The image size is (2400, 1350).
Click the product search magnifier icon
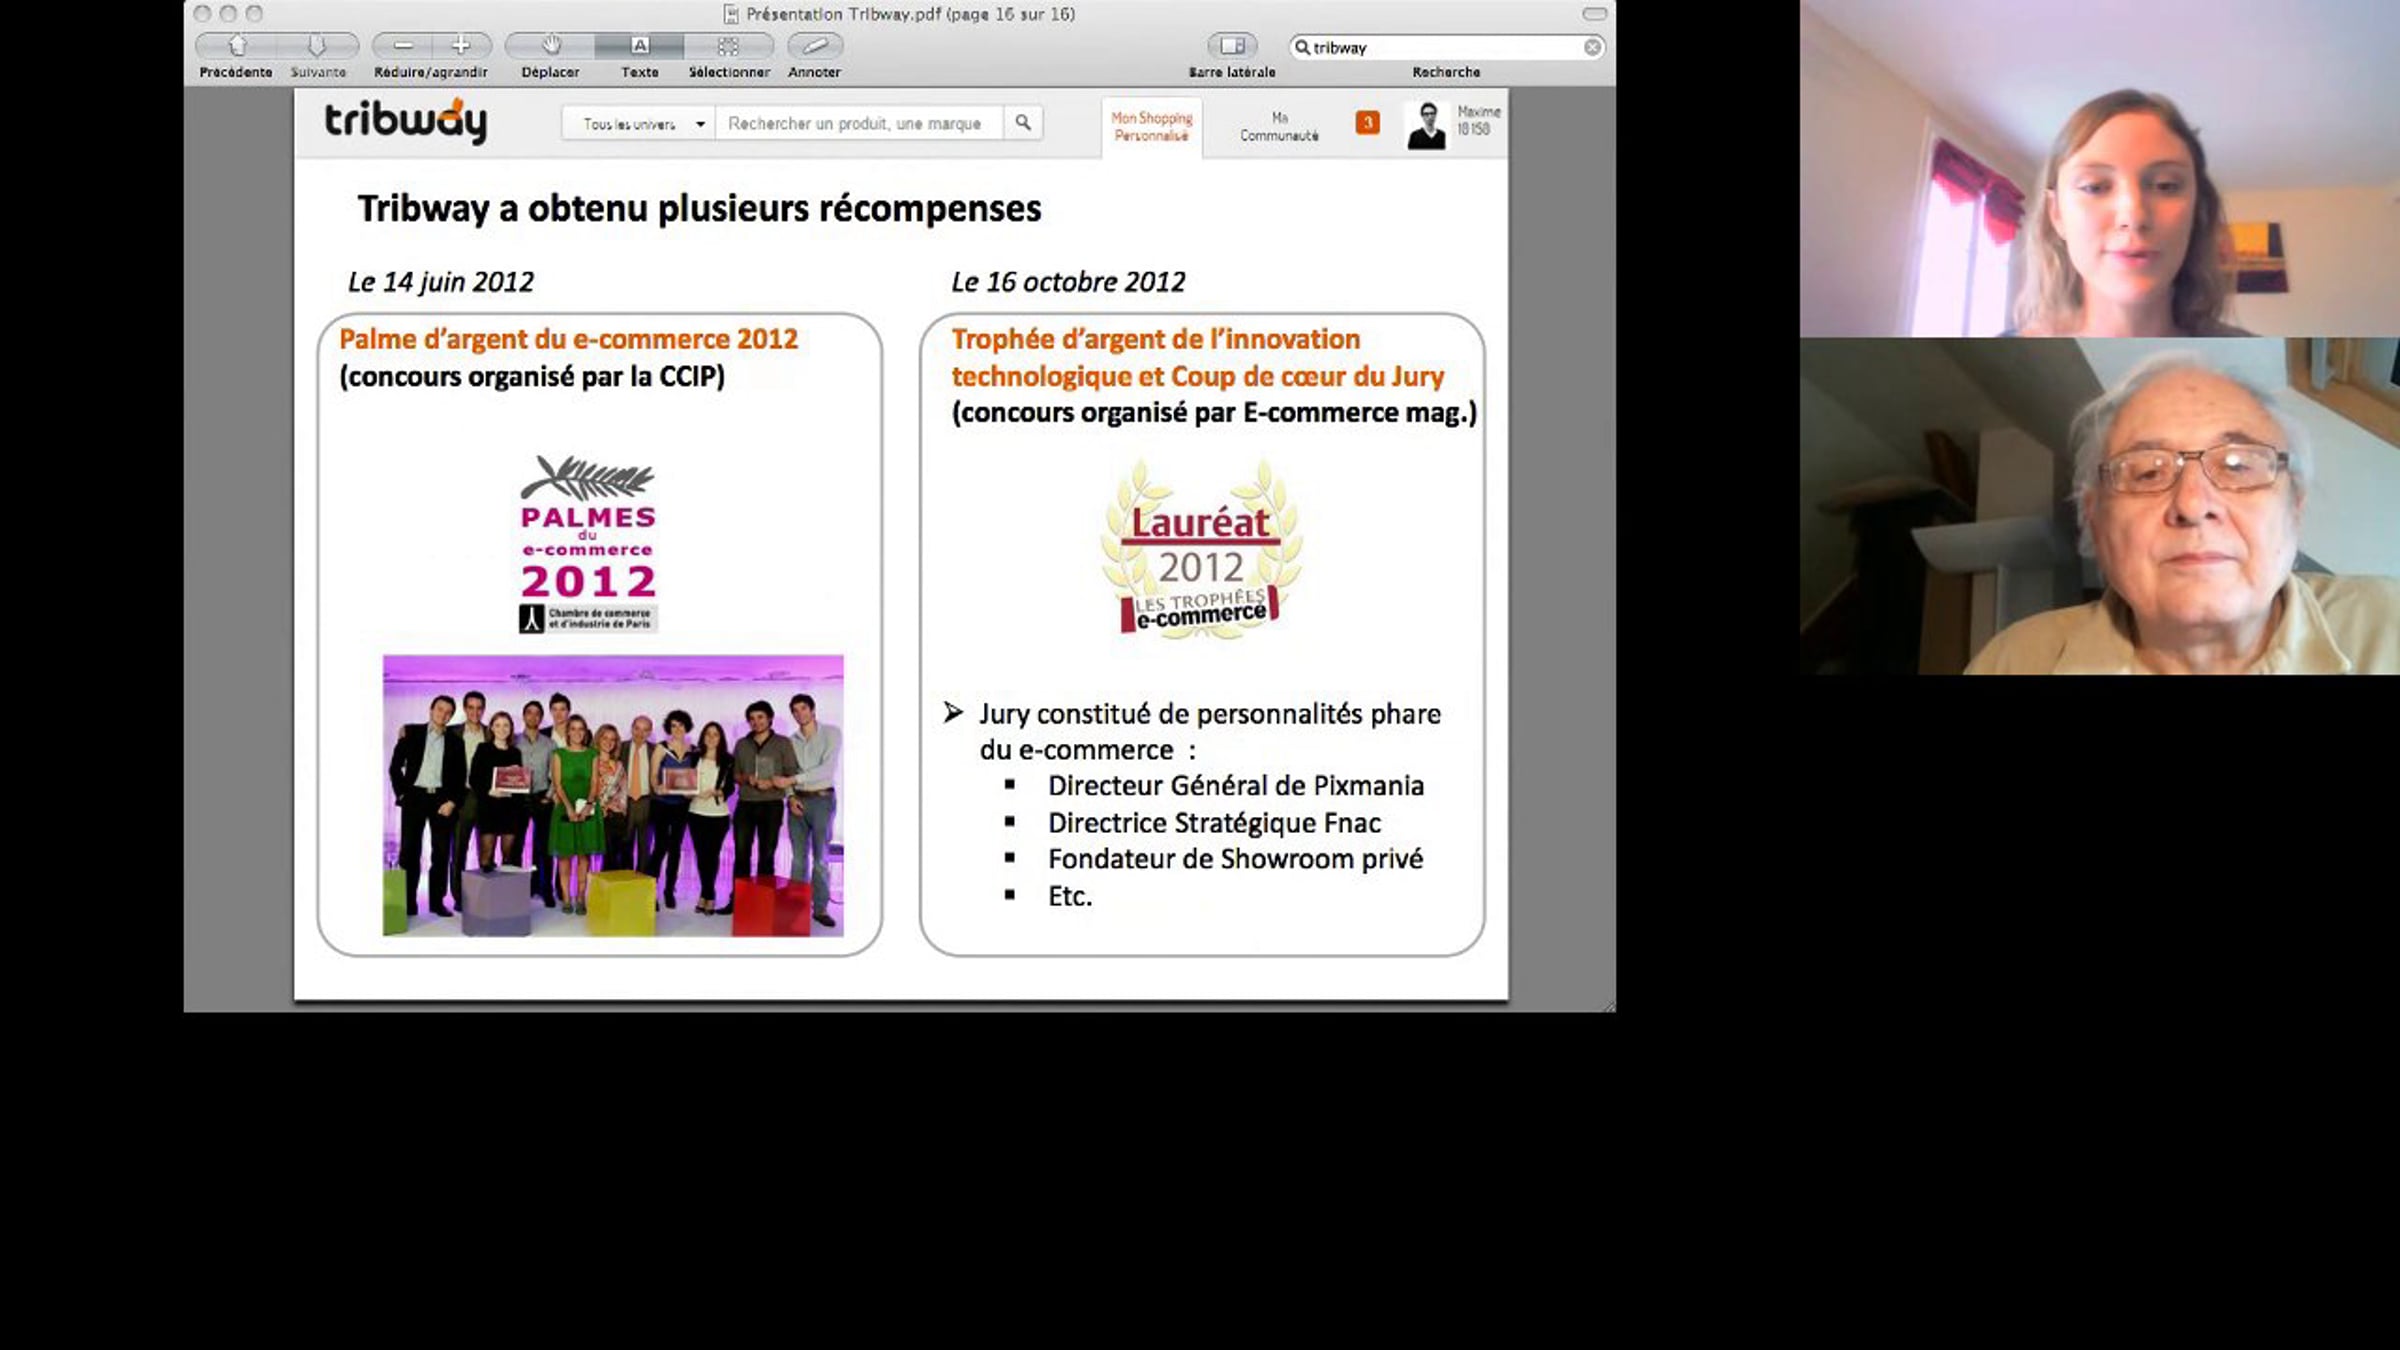(1023, 122)
